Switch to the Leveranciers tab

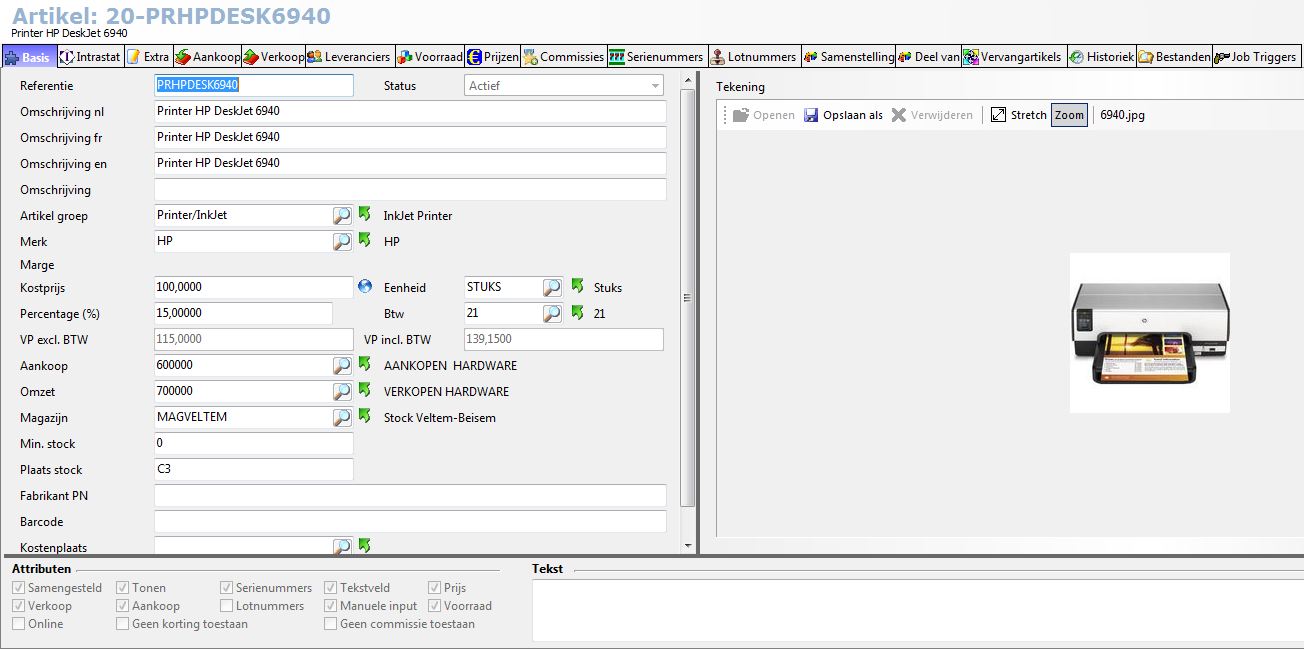[349, 57]
